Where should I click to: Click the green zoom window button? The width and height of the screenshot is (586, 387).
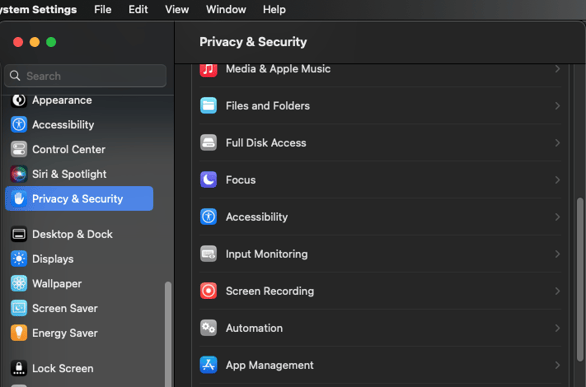[51, 42]
